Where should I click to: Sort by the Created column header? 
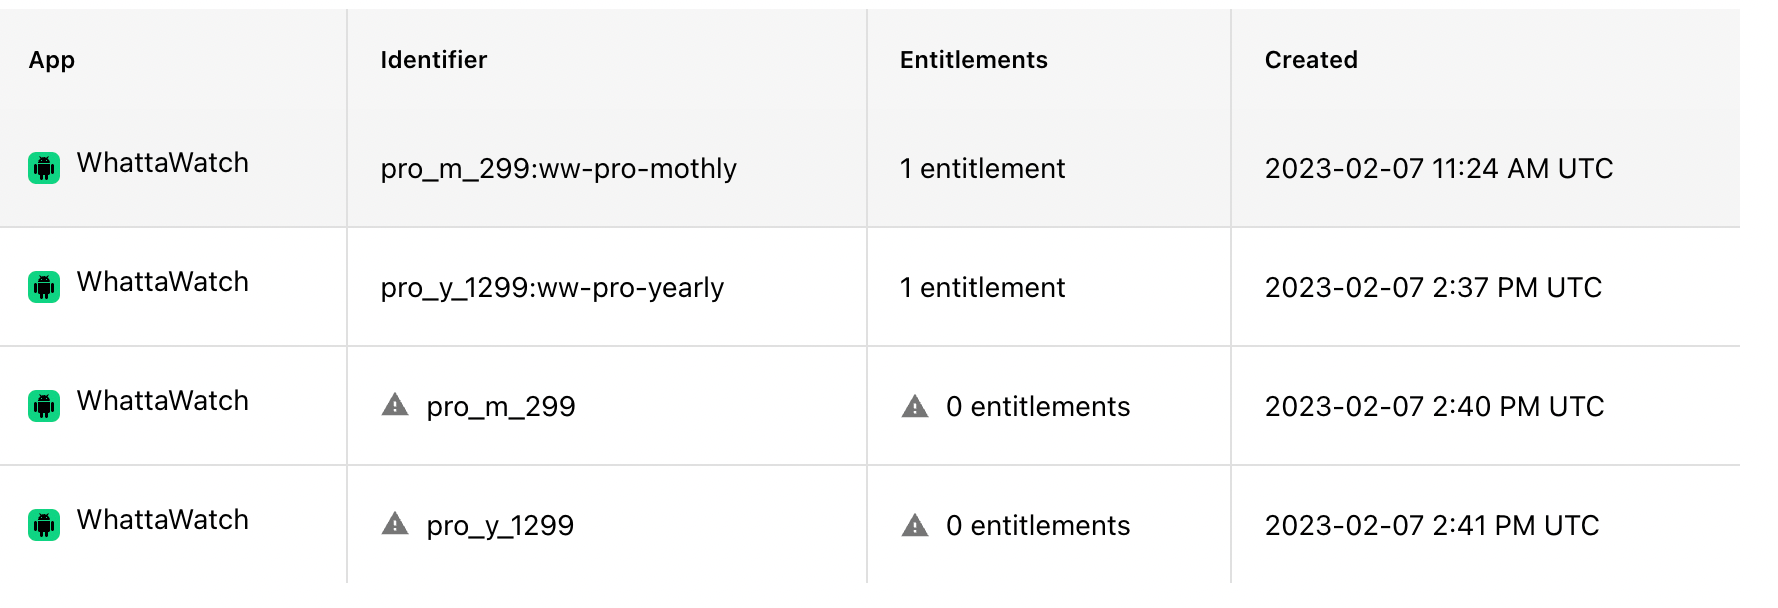pyautogui.click(x=1311, y=60)
